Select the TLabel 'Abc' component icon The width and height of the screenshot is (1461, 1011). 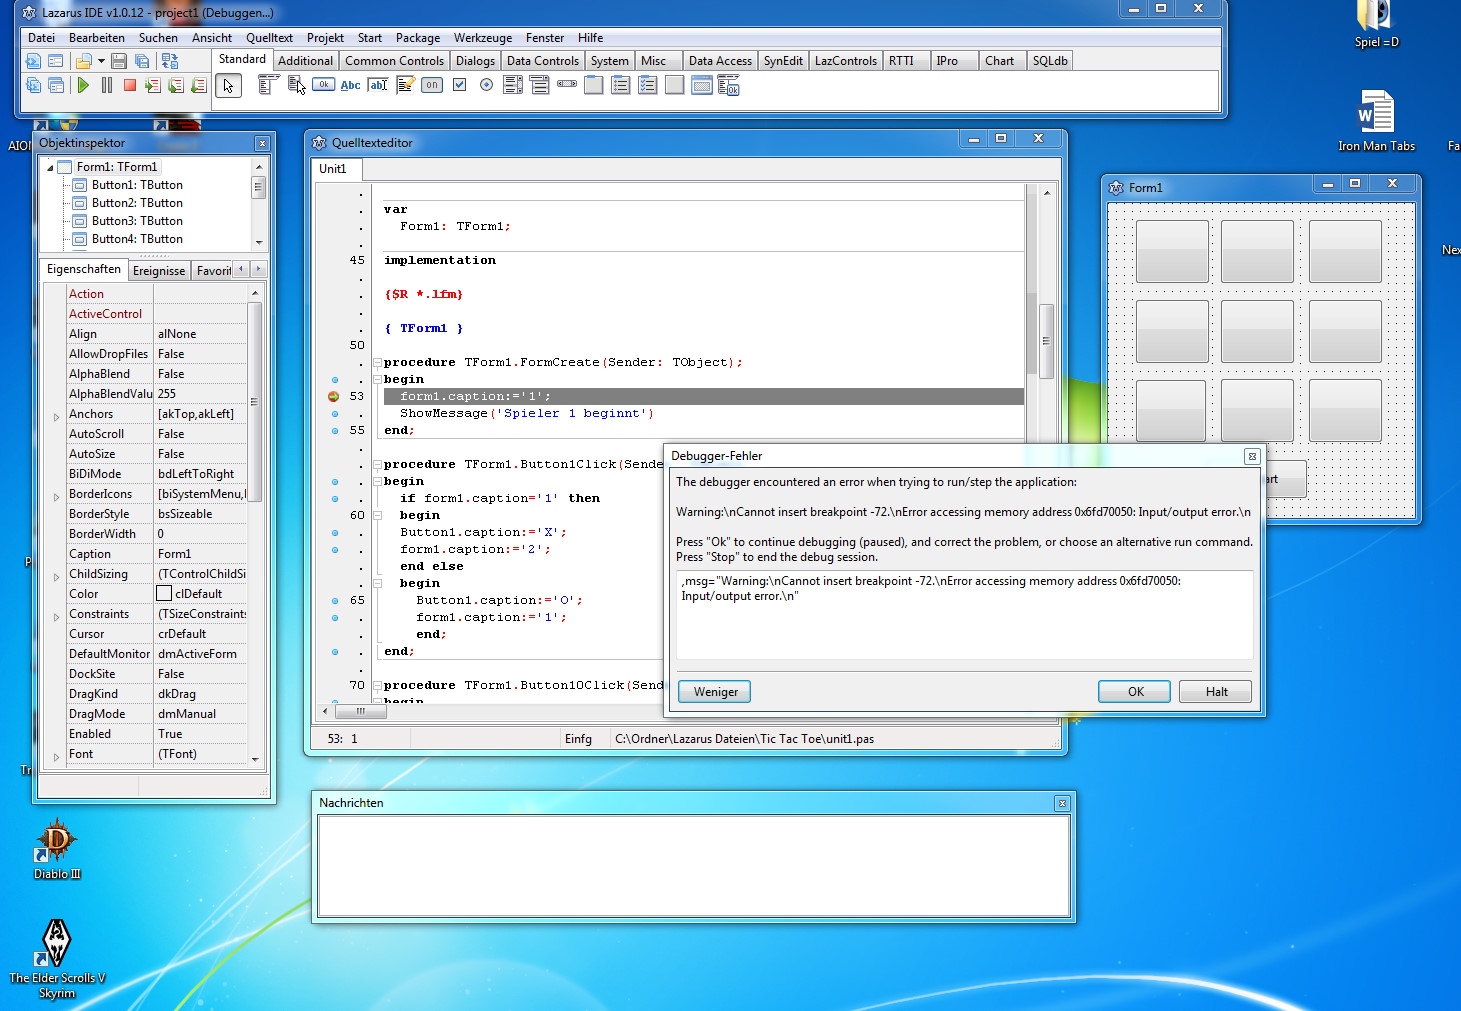pos(350,86)
